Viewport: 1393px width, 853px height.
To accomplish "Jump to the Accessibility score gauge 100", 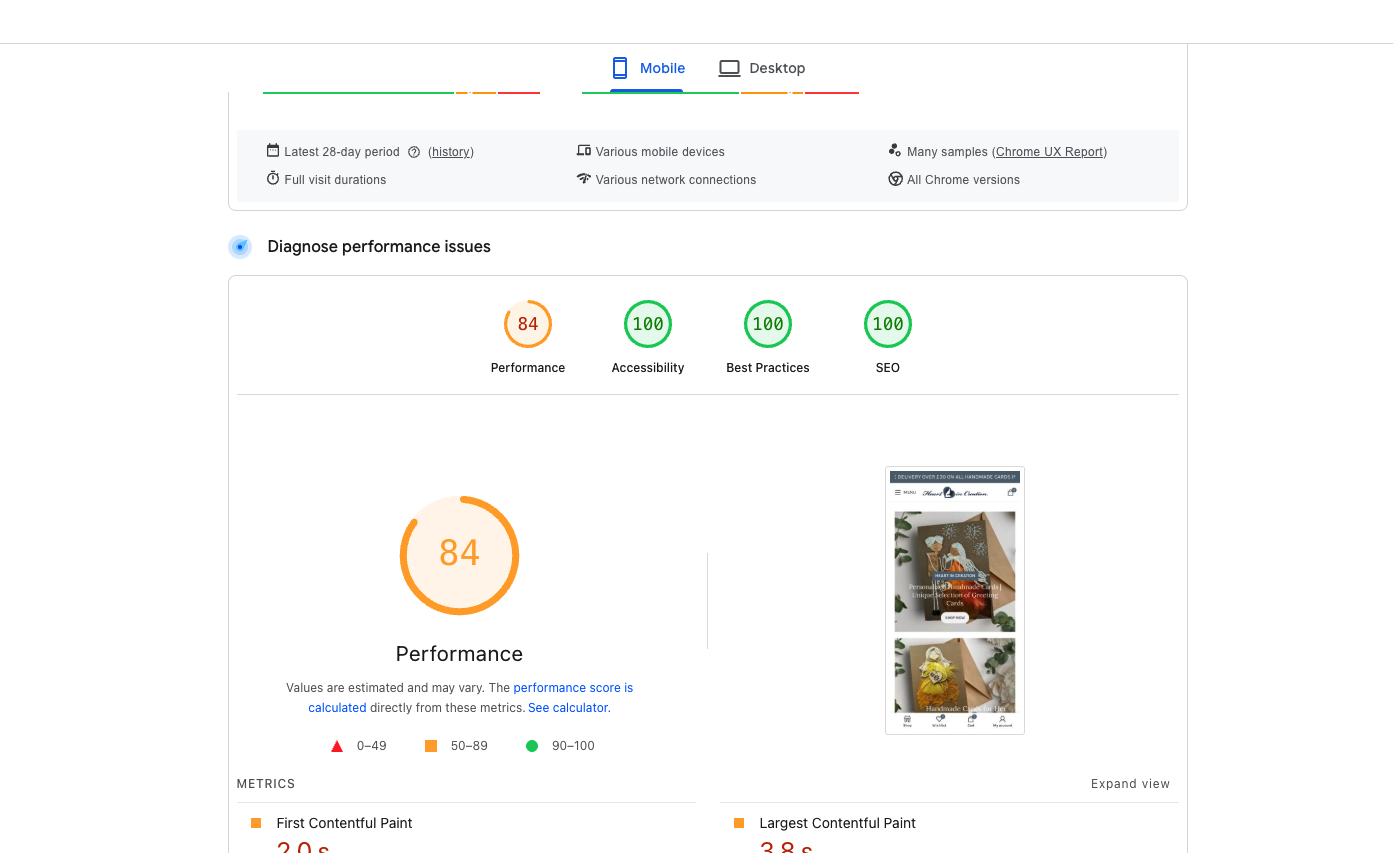I will (648, 324).
